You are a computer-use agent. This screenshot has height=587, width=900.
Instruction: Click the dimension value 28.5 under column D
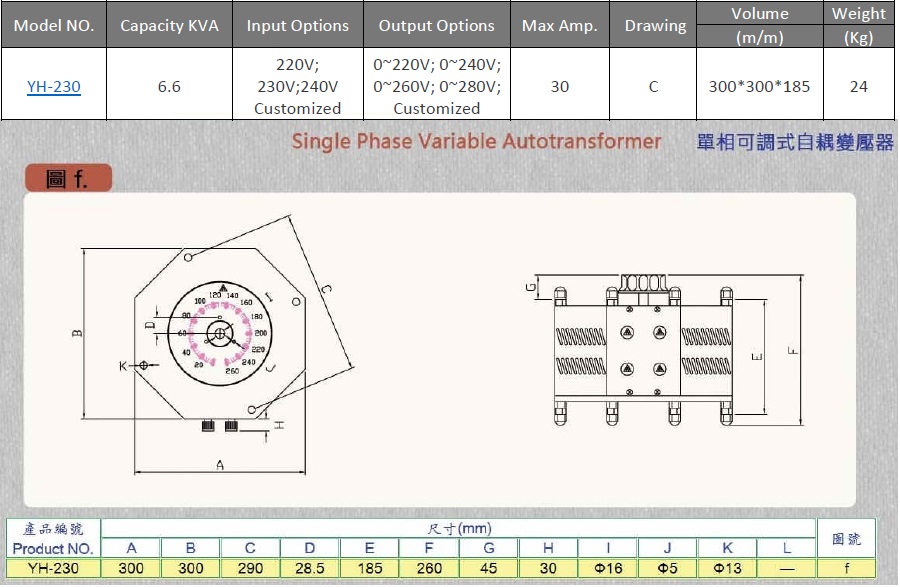(x=309, y=565)
